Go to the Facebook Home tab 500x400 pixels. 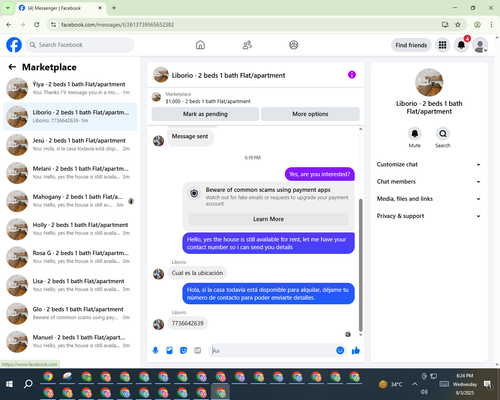200,45
